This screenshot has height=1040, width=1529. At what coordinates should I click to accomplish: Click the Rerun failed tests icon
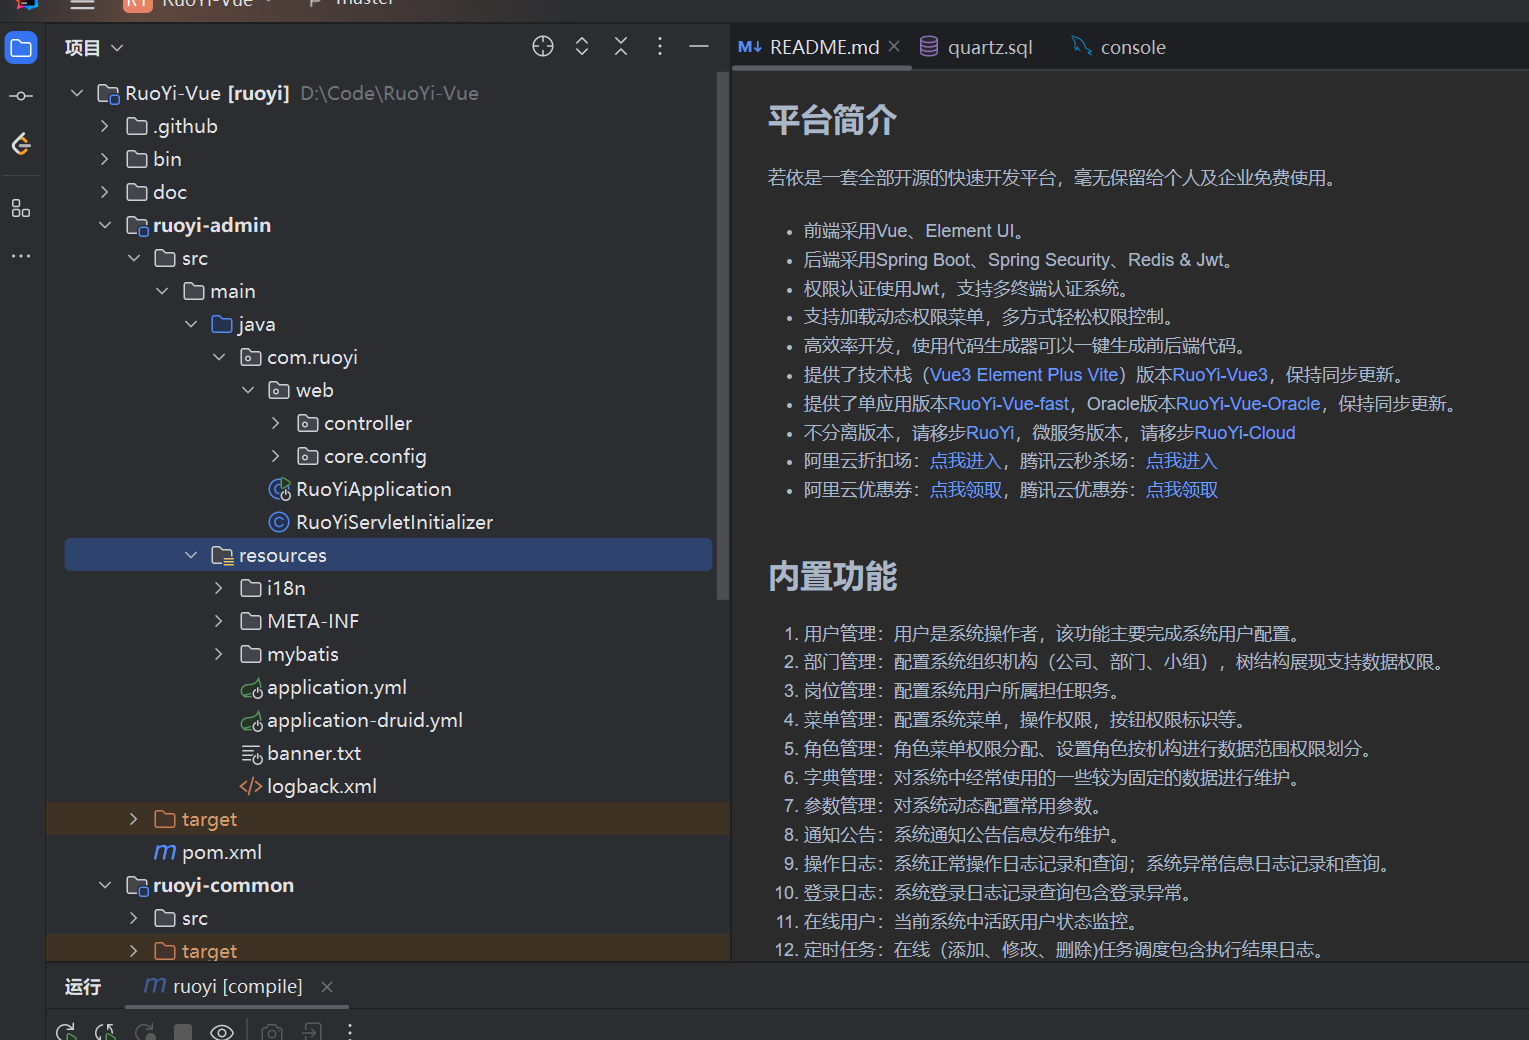point(105,1031)
